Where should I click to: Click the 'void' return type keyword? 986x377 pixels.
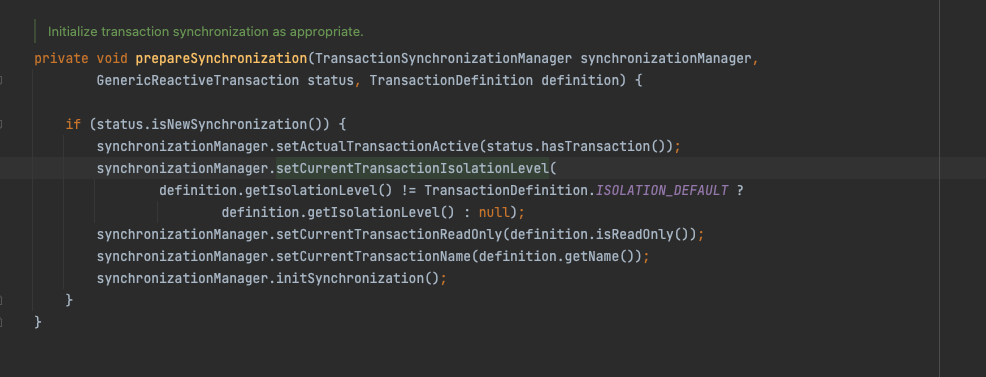pos(112,59)
